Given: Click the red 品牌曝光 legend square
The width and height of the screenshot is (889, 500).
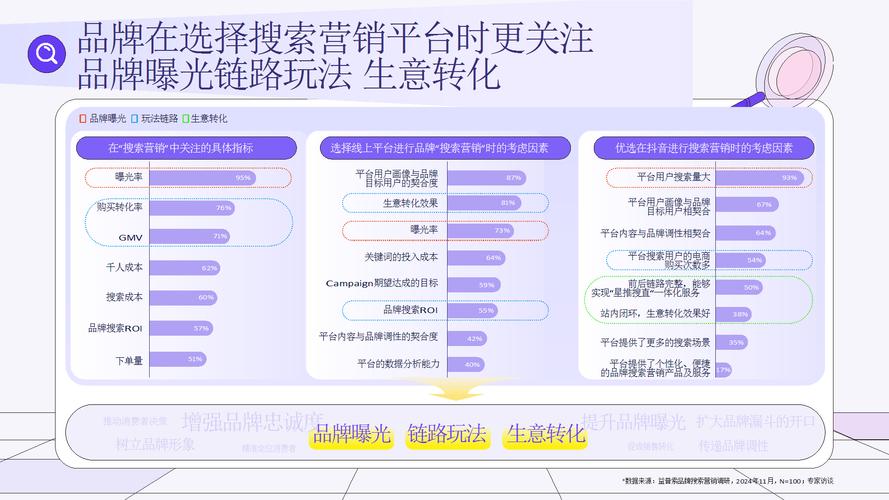Looking at the screenshot, I should click(x=83, y=118).
